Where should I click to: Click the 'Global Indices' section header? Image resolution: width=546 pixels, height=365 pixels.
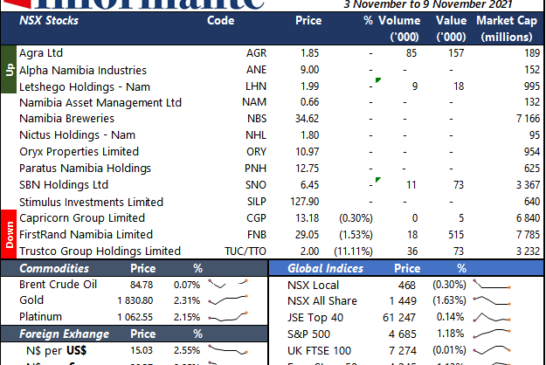tap(325, 268)
